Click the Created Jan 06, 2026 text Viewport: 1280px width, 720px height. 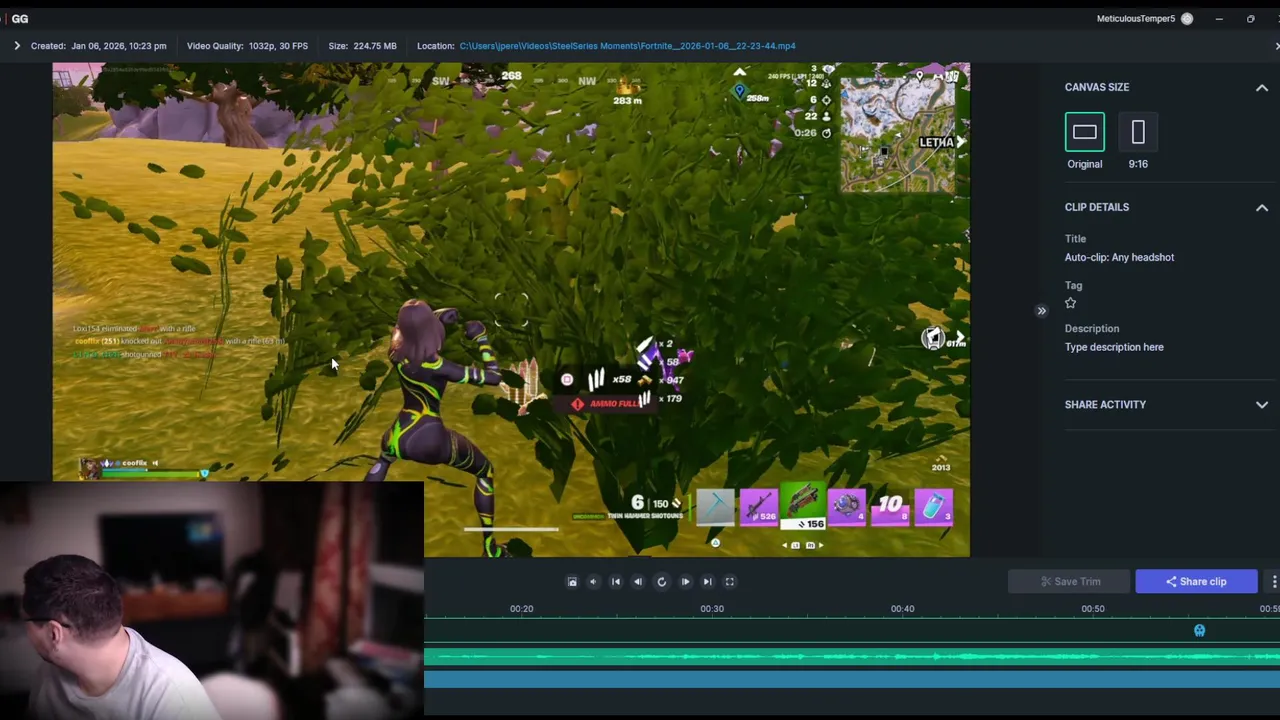tap(98, 46)
